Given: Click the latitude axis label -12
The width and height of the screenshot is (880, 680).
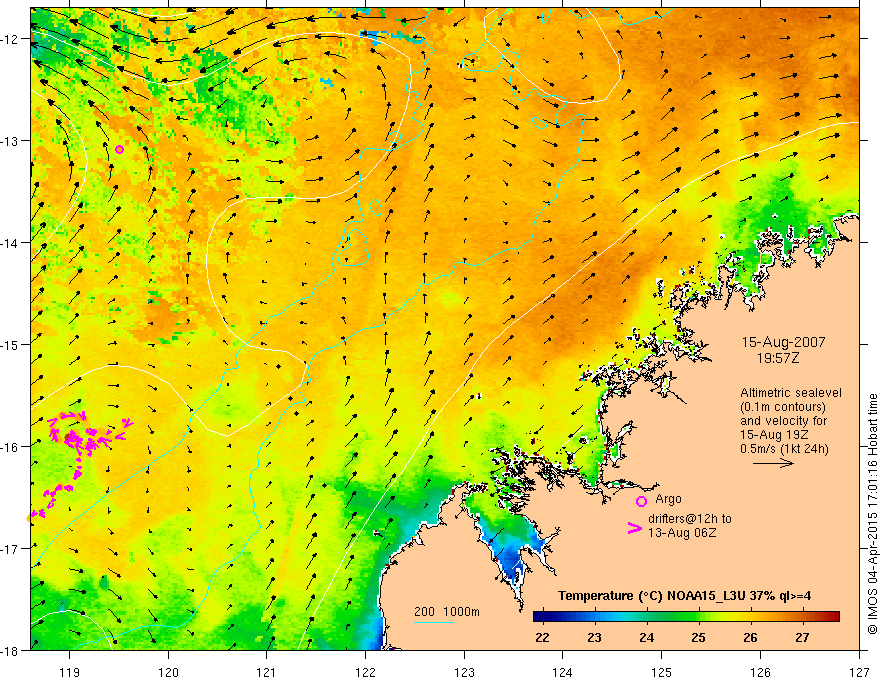Looking at the screenshot, I should pyautogui.click(x=10, y=39).
